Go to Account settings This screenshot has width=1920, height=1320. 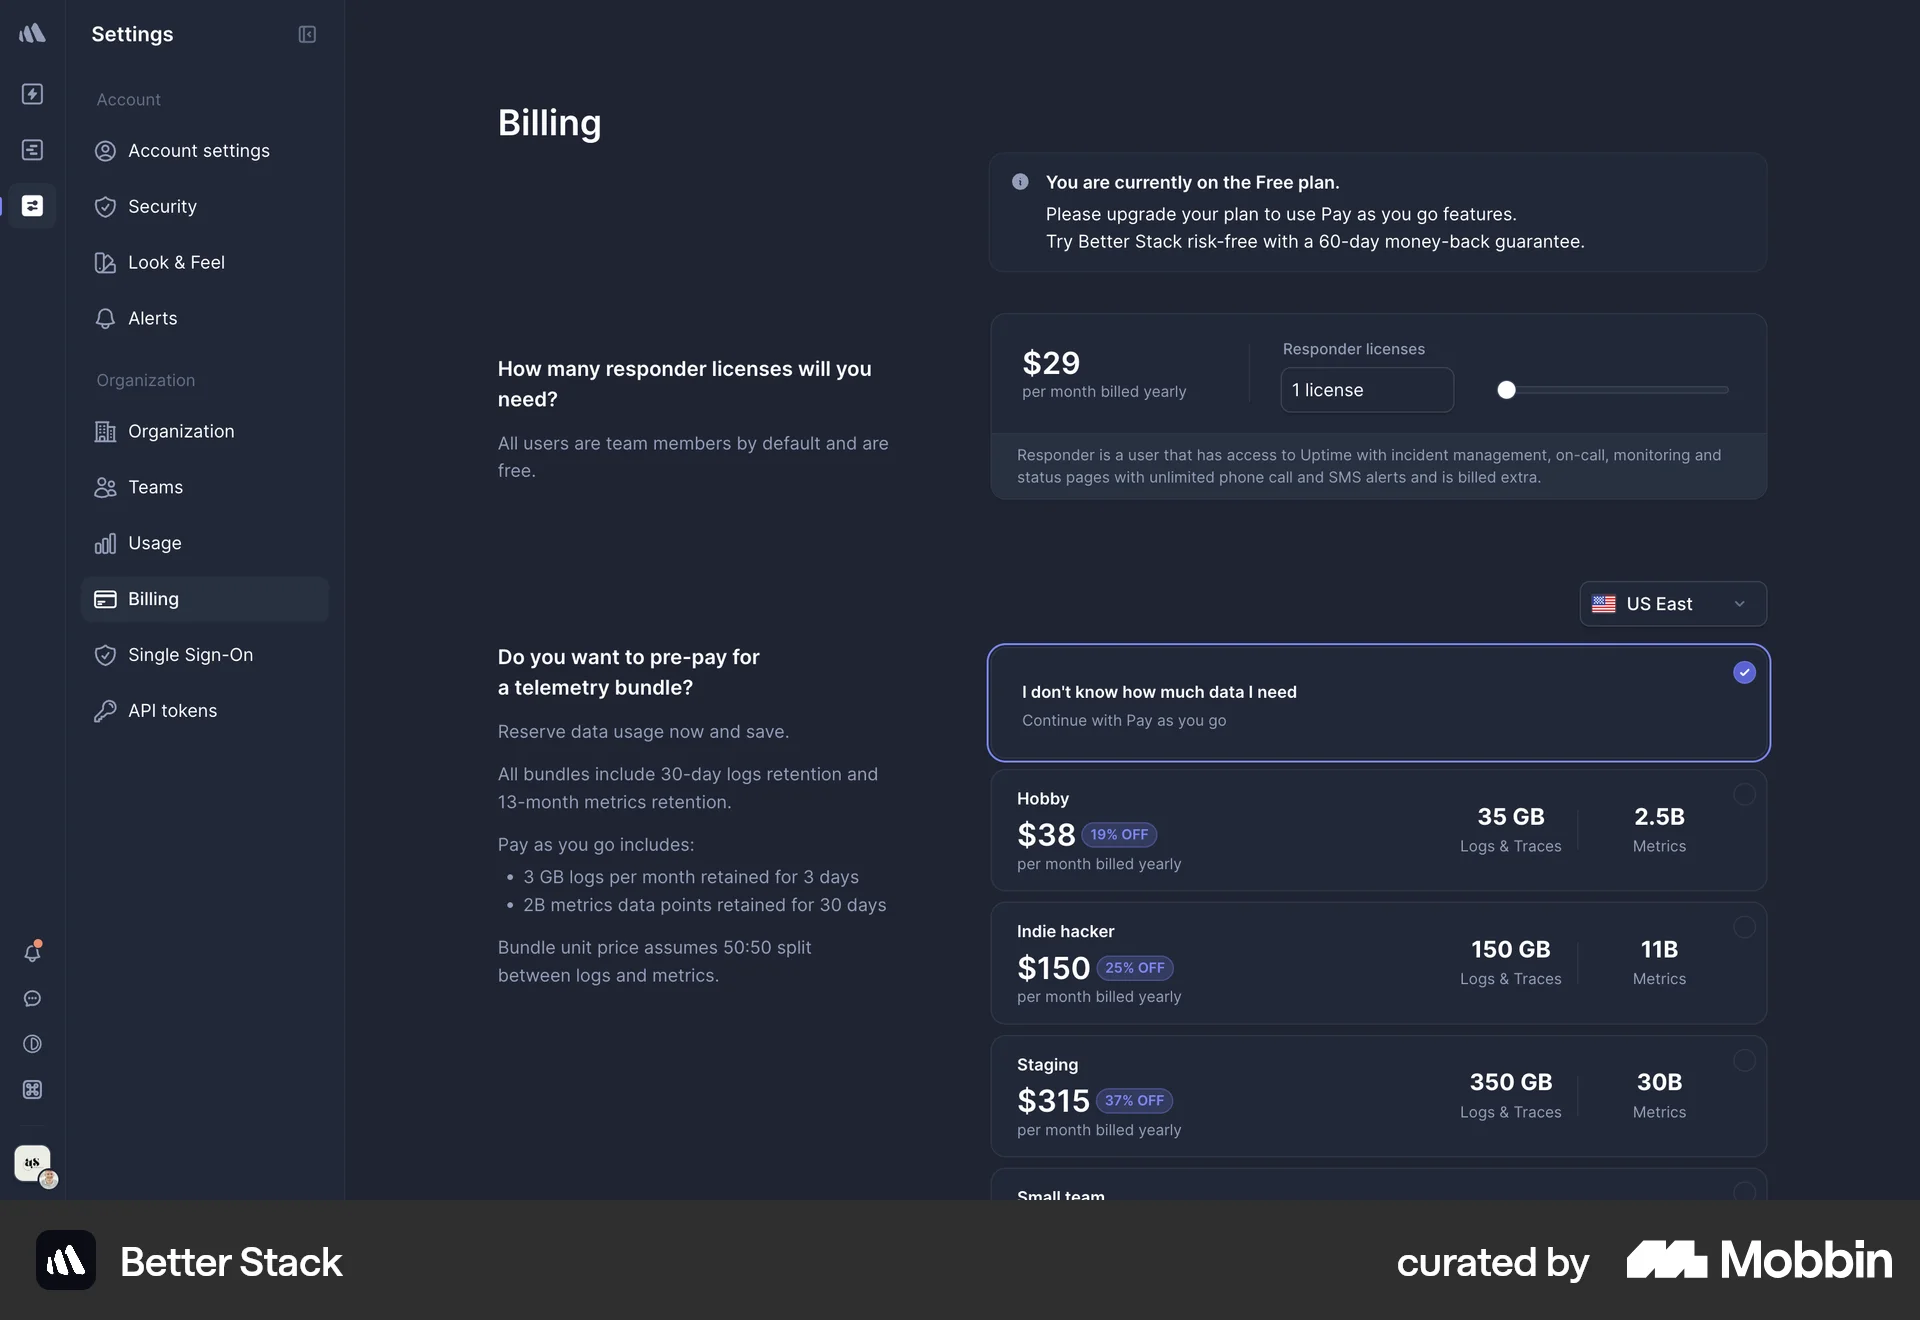click(x=198, y=151)
